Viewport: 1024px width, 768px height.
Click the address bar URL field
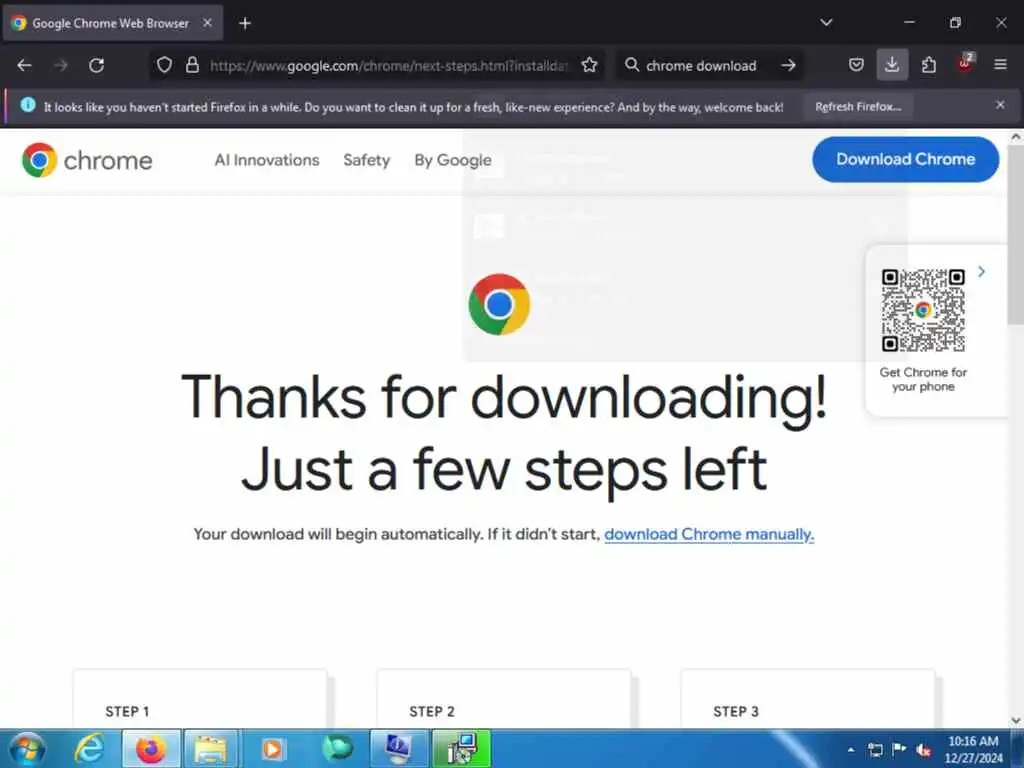click(389, 65)
